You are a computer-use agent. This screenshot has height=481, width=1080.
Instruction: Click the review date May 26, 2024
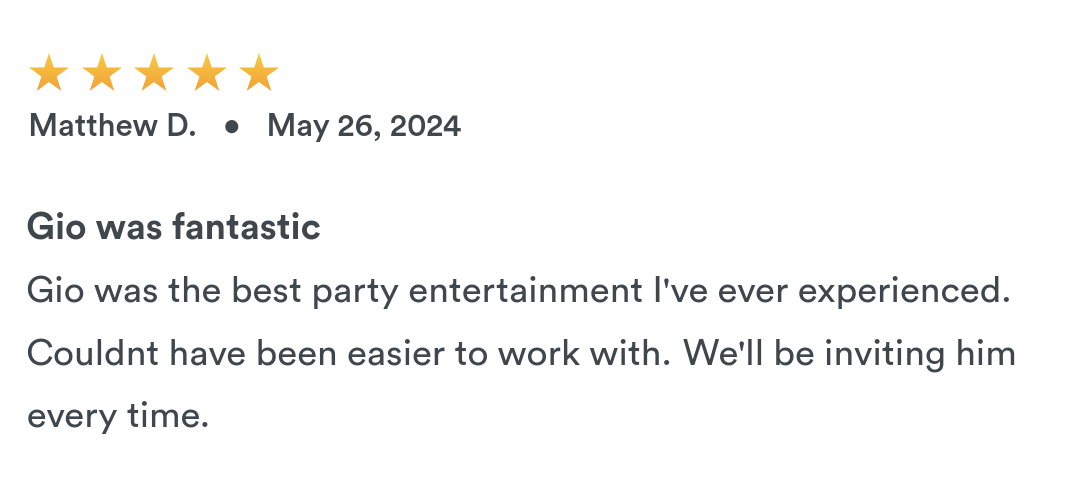pyautogui.click(x=364, y=127)
